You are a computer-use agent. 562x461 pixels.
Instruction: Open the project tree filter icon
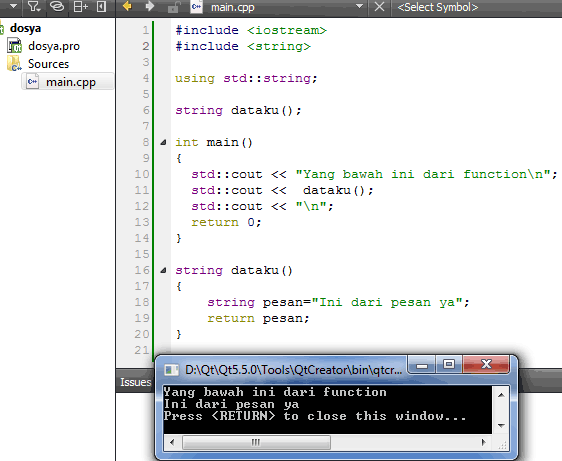34,7
